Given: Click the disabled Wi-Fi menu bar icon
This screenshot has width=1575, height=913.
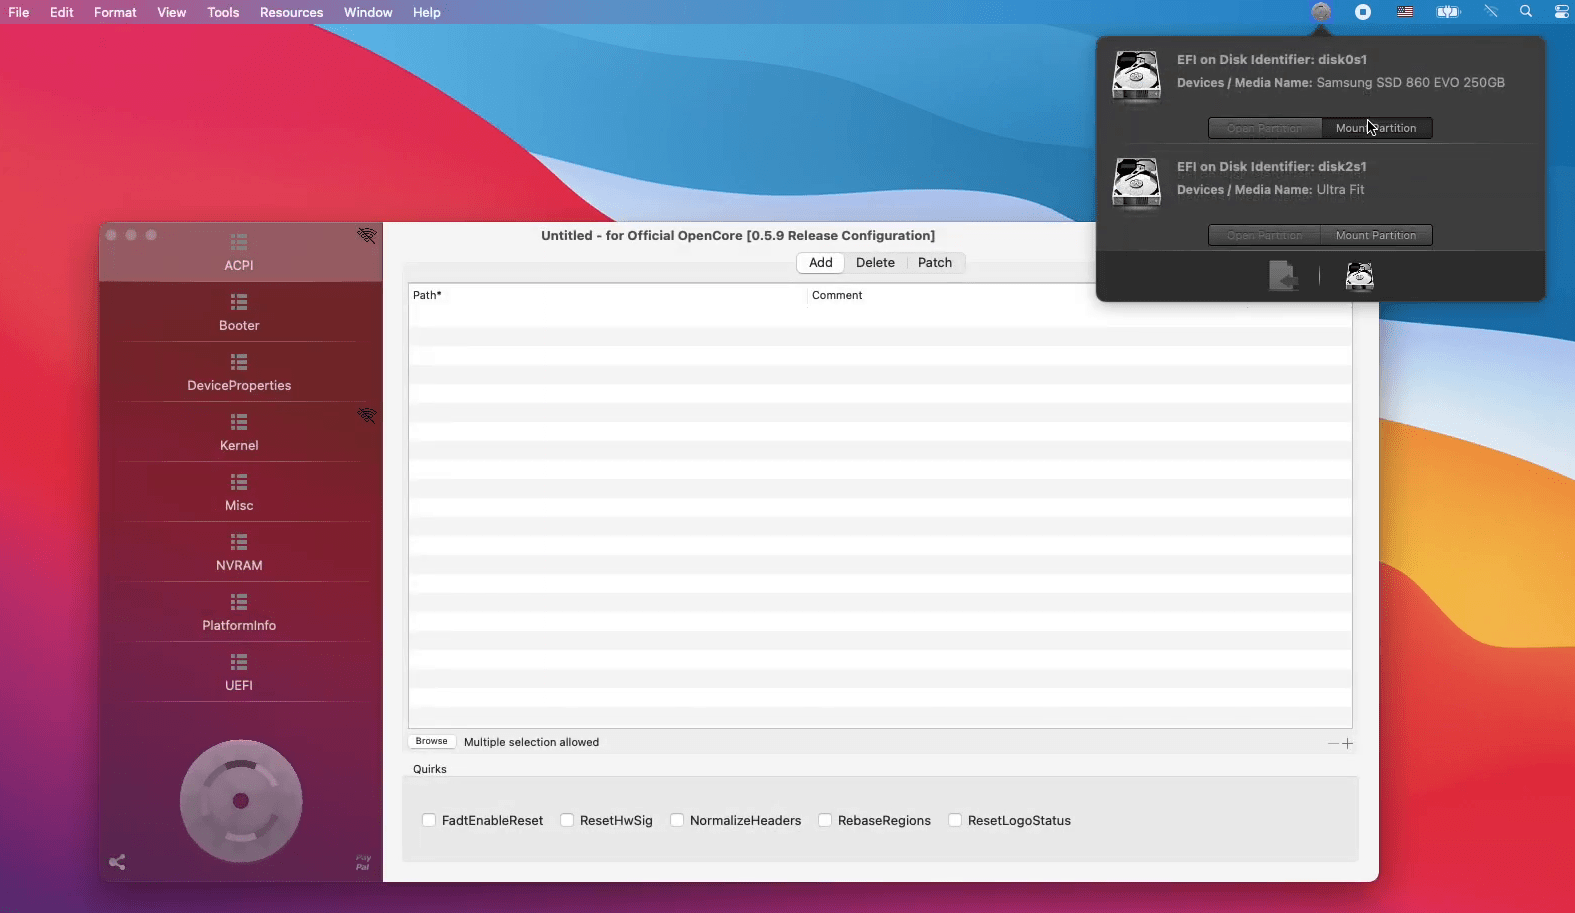Looking at the screenshot, I should 1491,12.
